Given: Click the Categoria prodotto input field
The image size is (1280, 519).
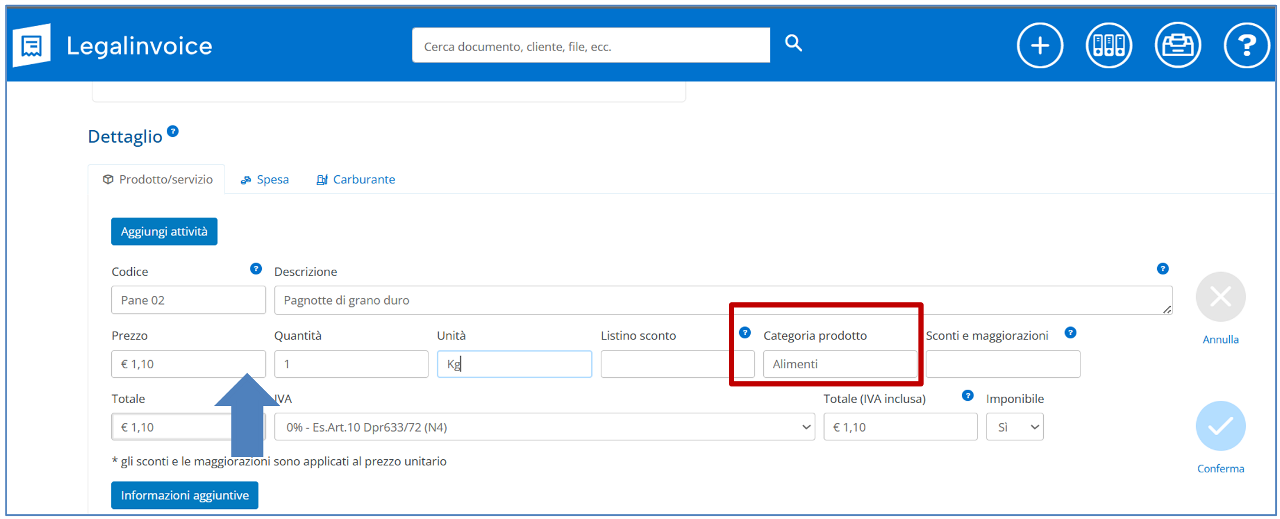Looking at the screenshot, I should [x=840, y=364].
